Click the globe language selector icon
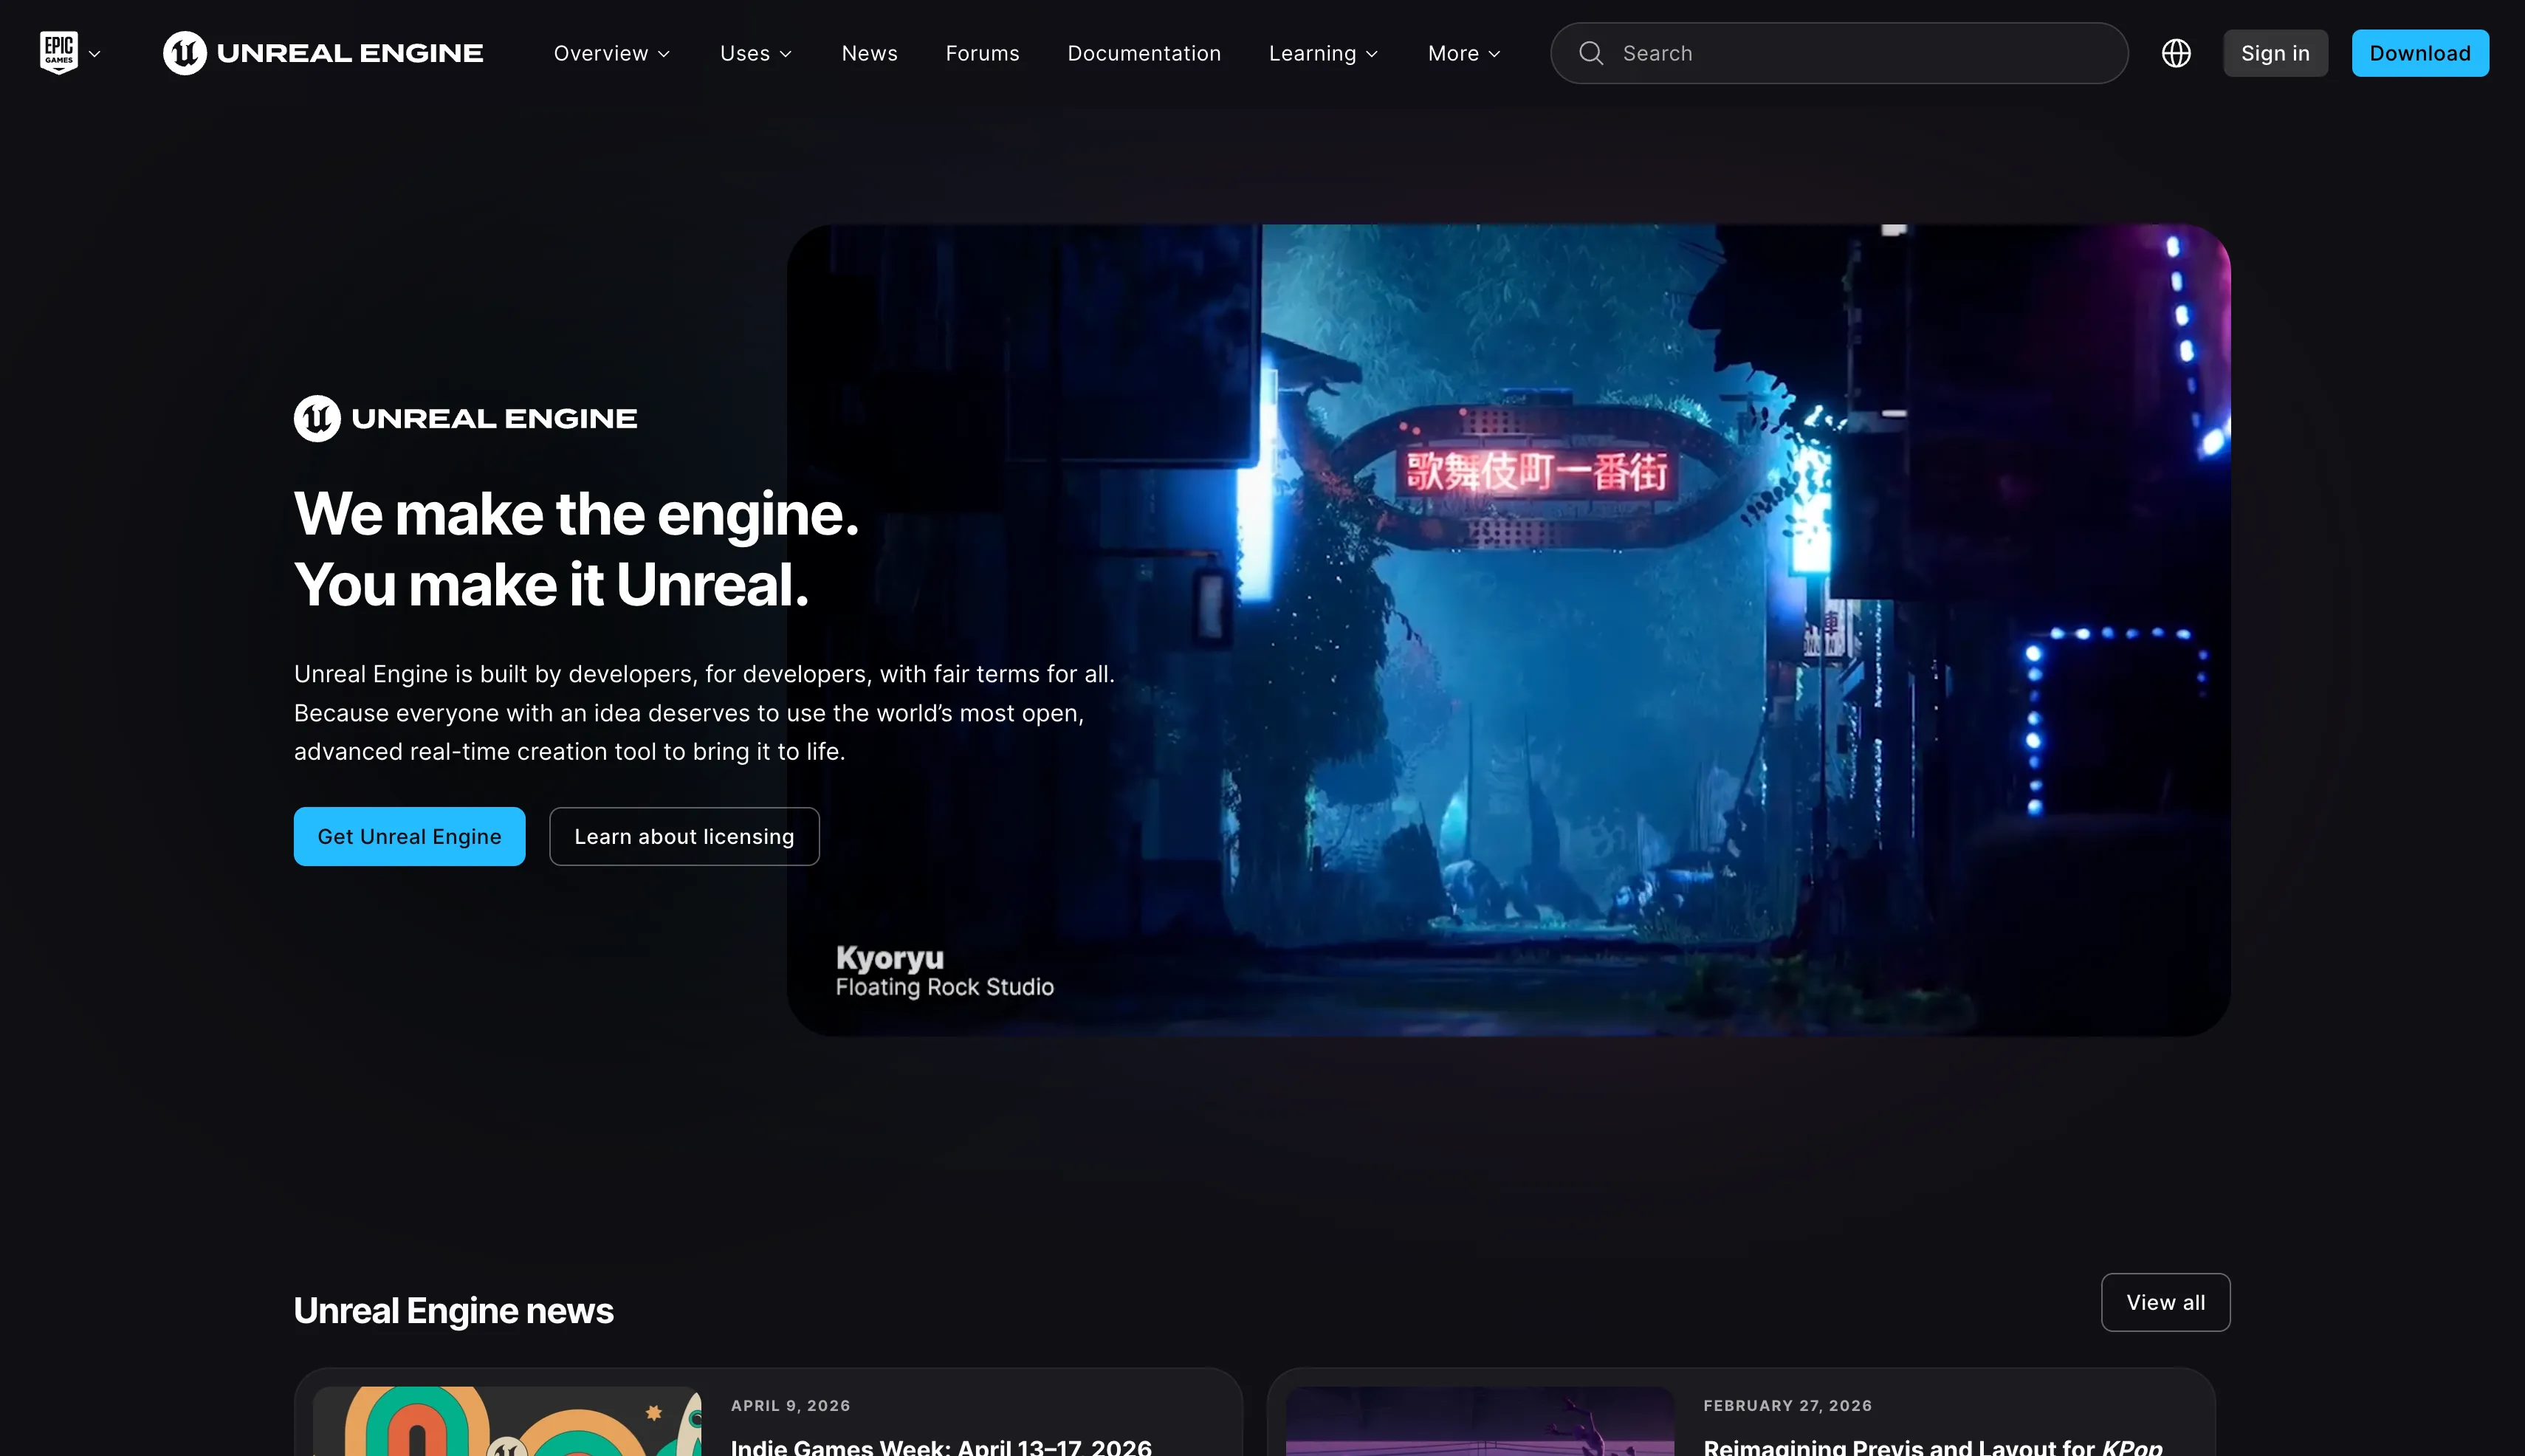This screenshot has height=1456, width=2525. point(2176,53)
